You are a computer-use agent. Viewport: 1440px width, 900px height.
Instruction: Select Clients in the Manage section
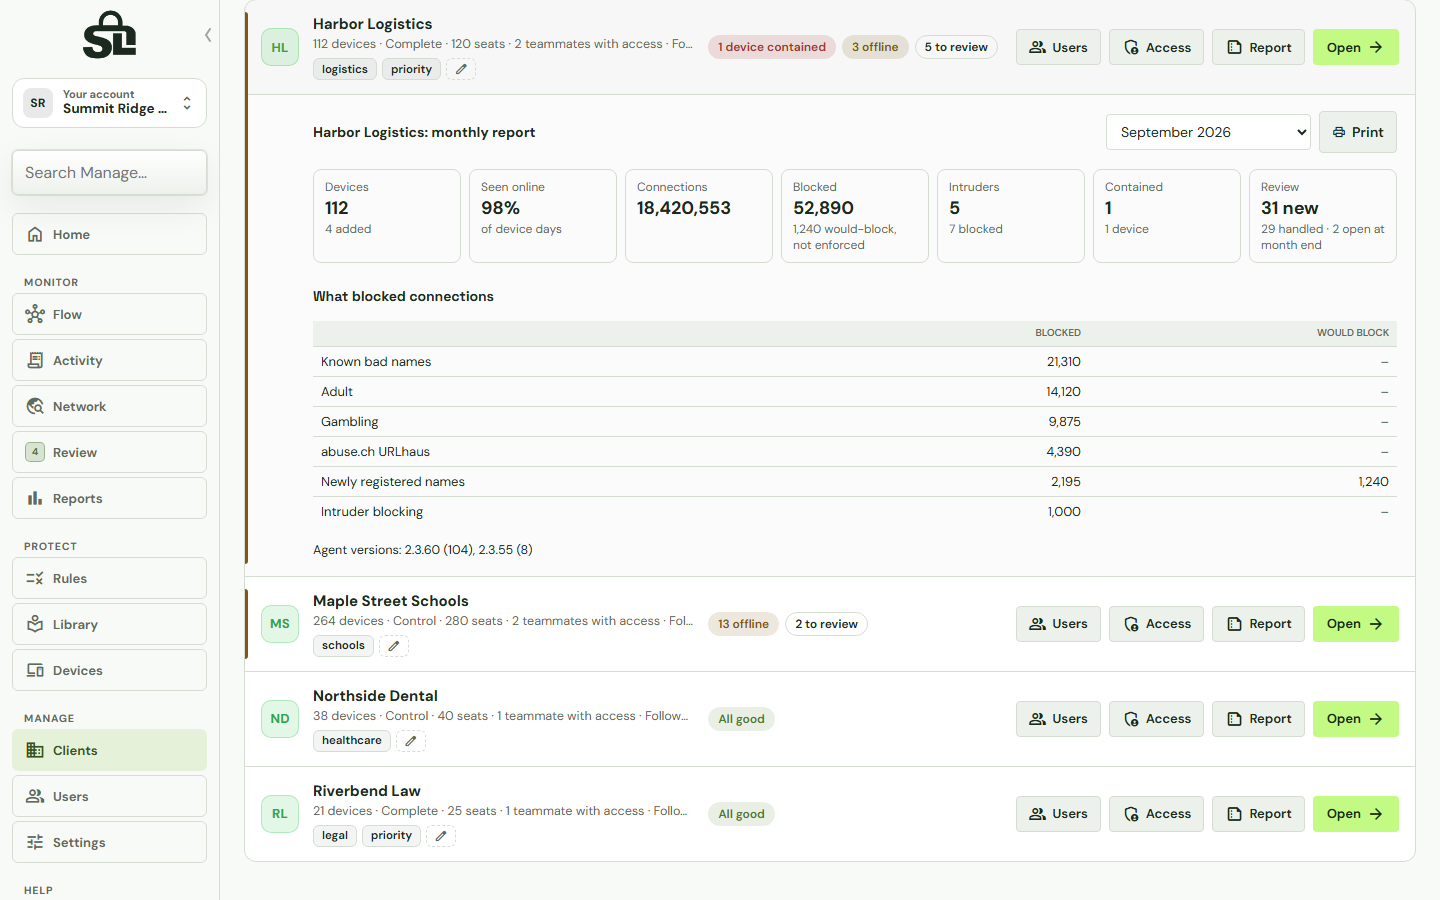(109, 750)
